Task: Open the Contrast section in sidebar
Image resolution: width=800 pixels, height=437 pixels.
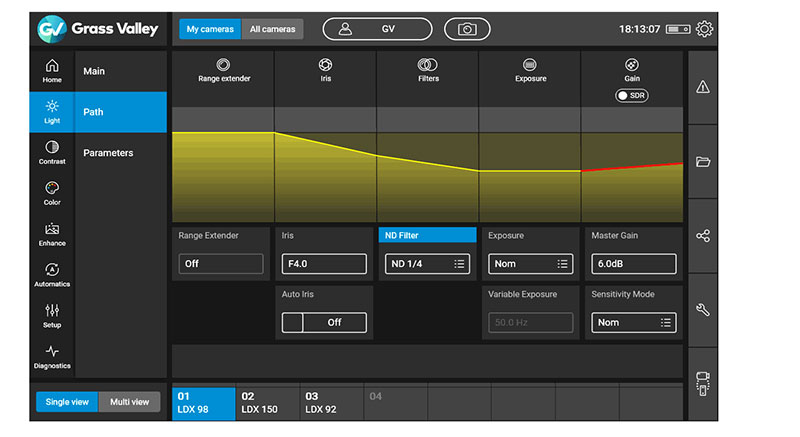Action: 52,152
